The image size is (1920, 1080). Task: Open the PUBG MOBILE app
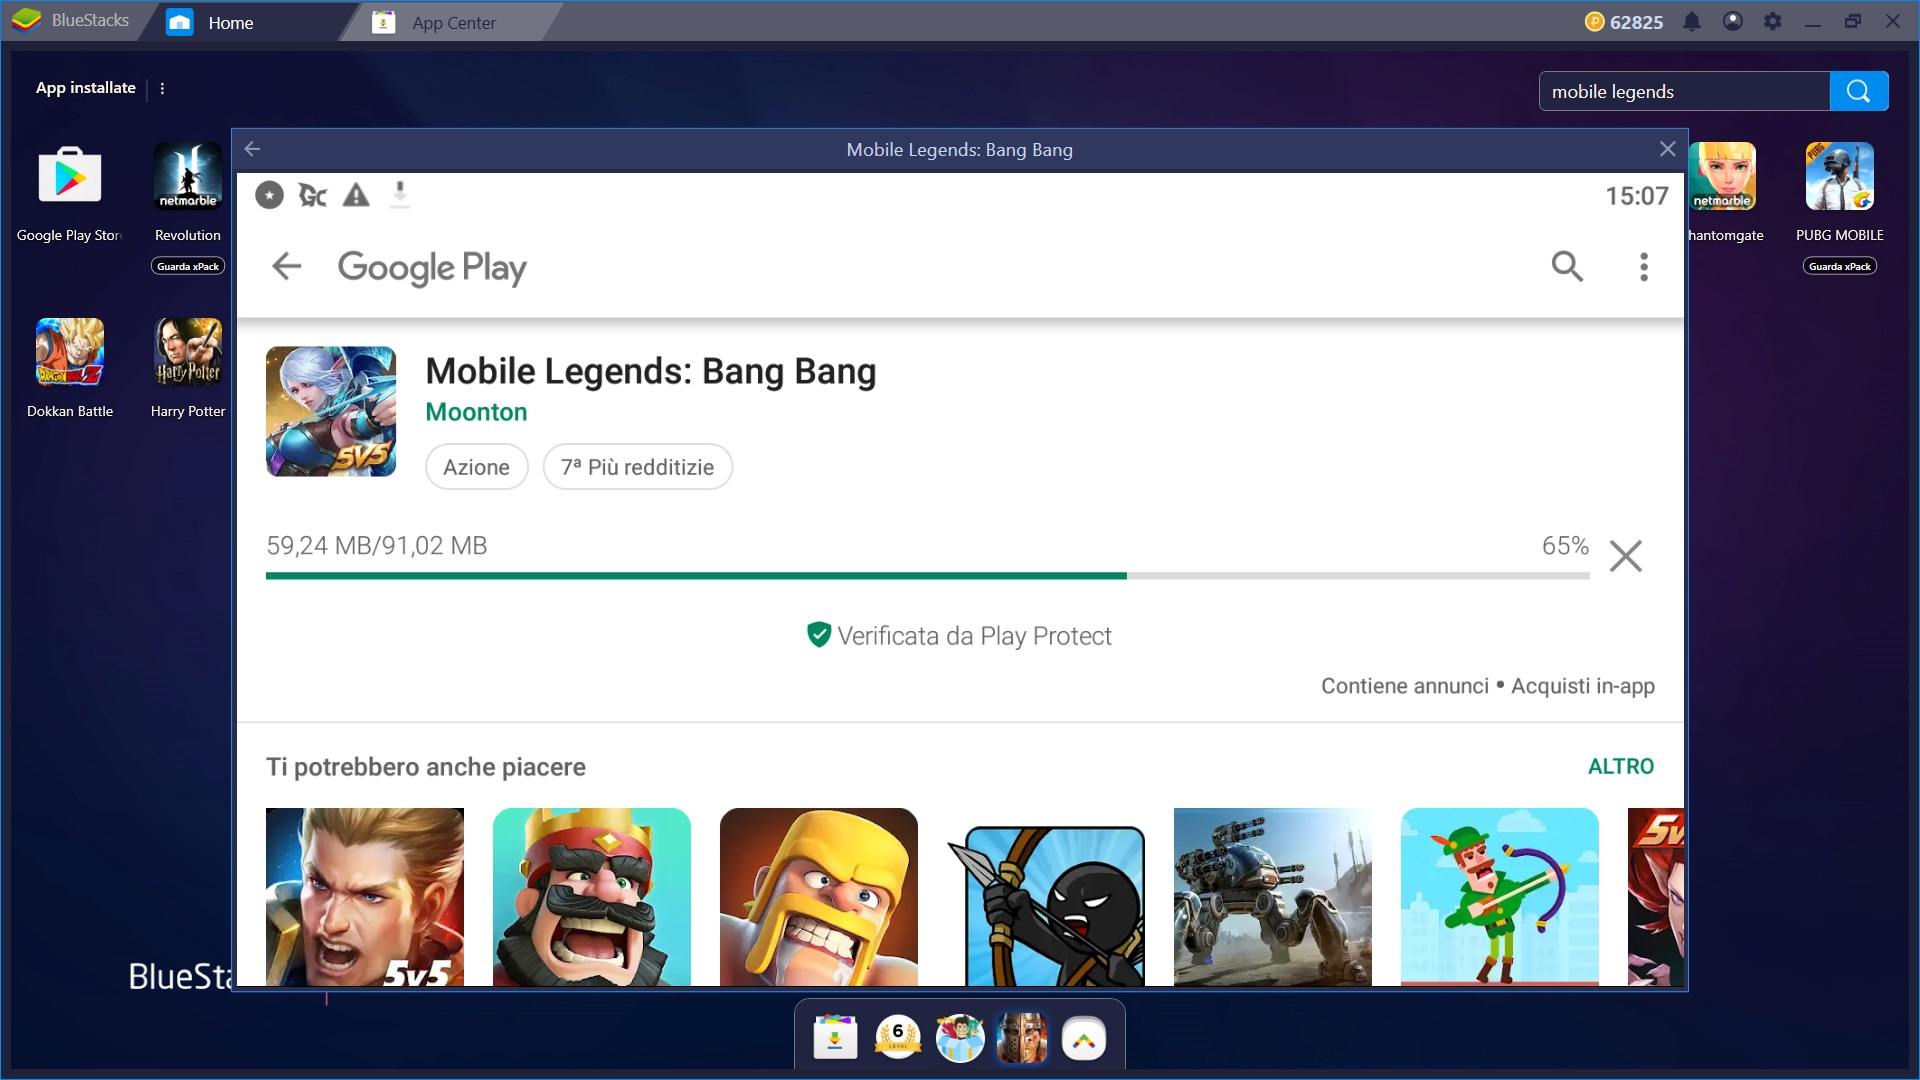1839,177
